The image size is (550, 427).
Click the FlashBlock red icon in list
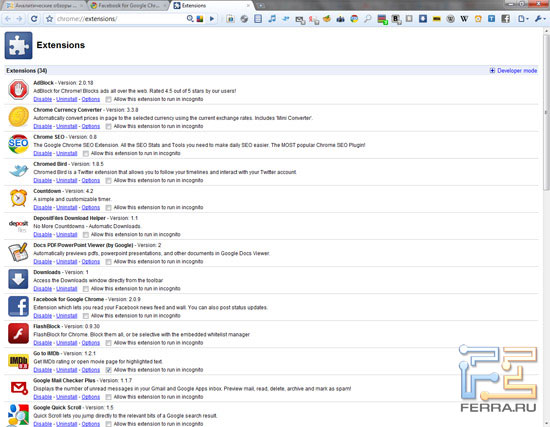coord(18,333)
